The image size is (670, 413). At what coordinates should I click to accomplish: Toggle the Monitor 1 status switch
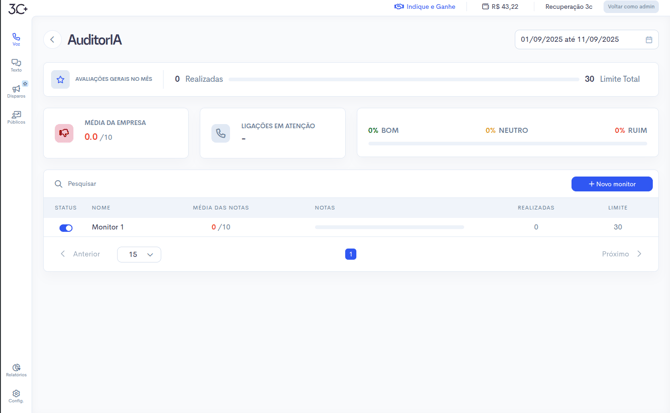[66, 228]
